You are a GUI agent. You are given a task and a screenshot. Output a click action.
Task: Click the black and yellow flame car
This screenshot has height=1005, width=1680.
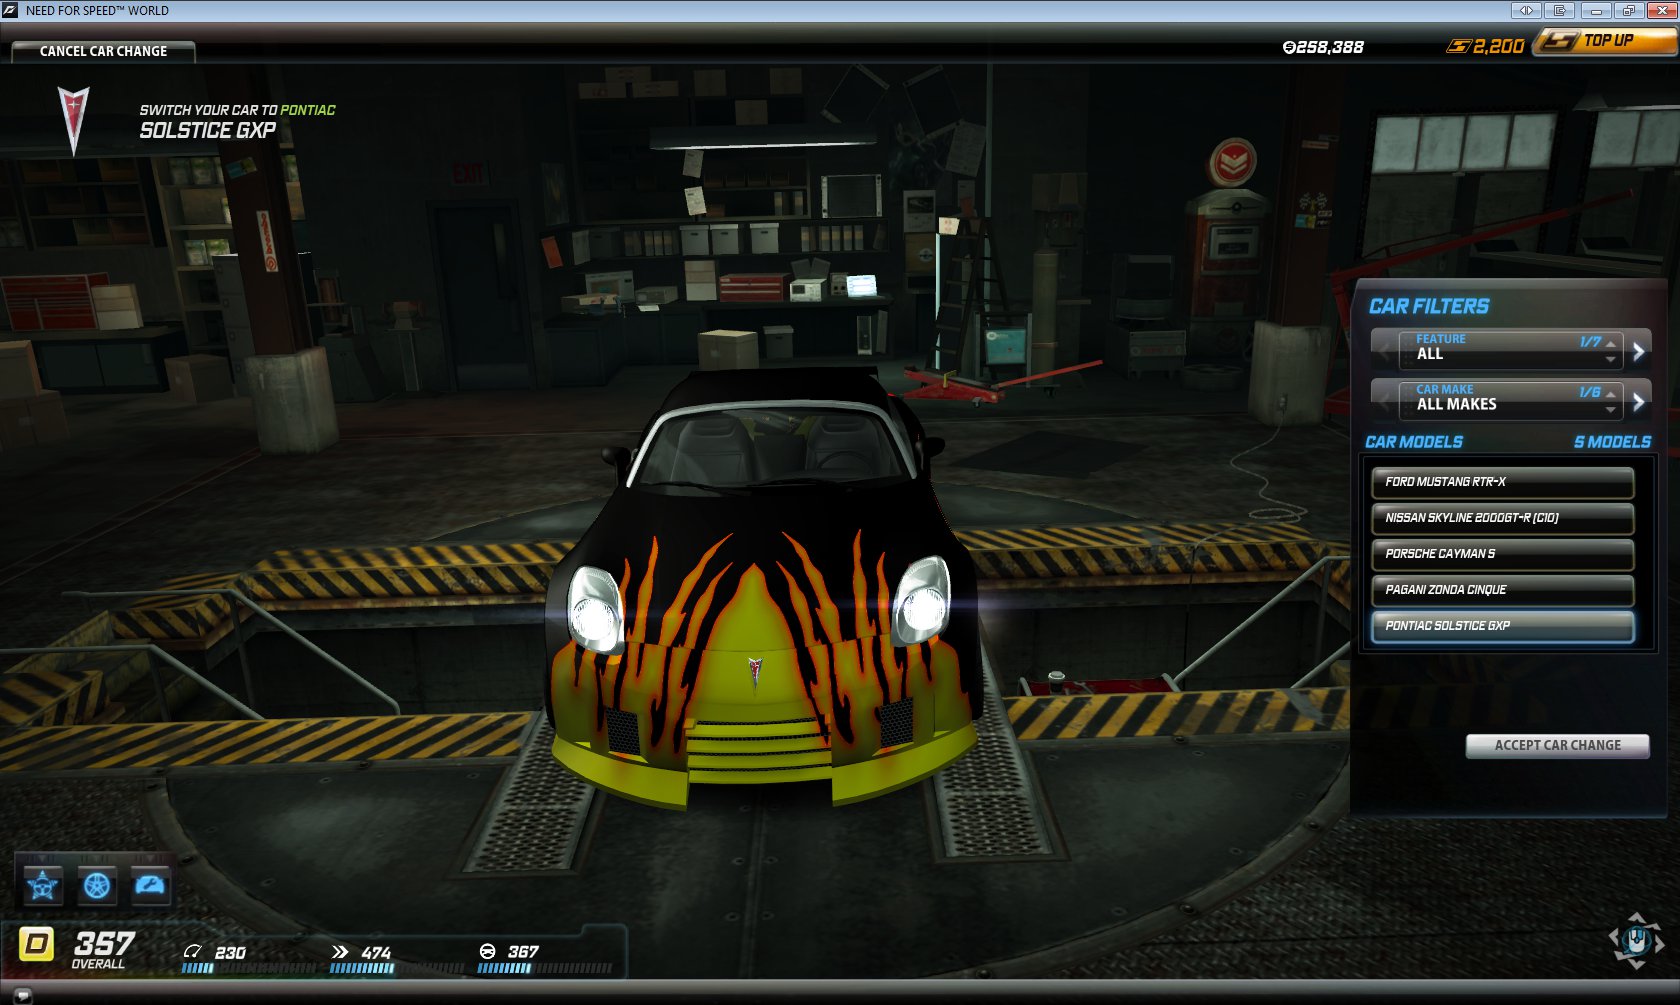pos(764,588)
